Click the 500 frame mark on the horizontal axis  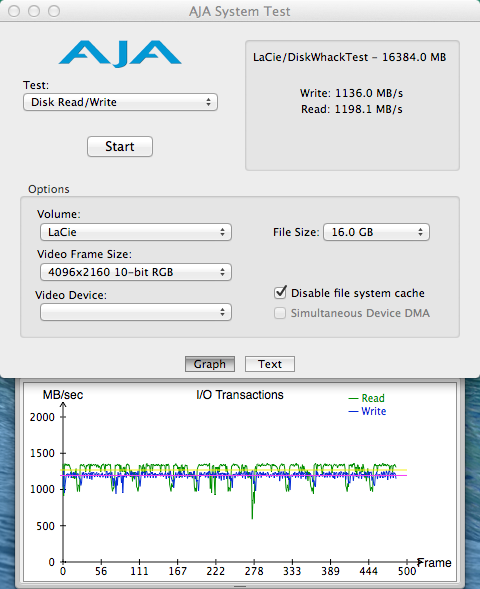[407, 571]
